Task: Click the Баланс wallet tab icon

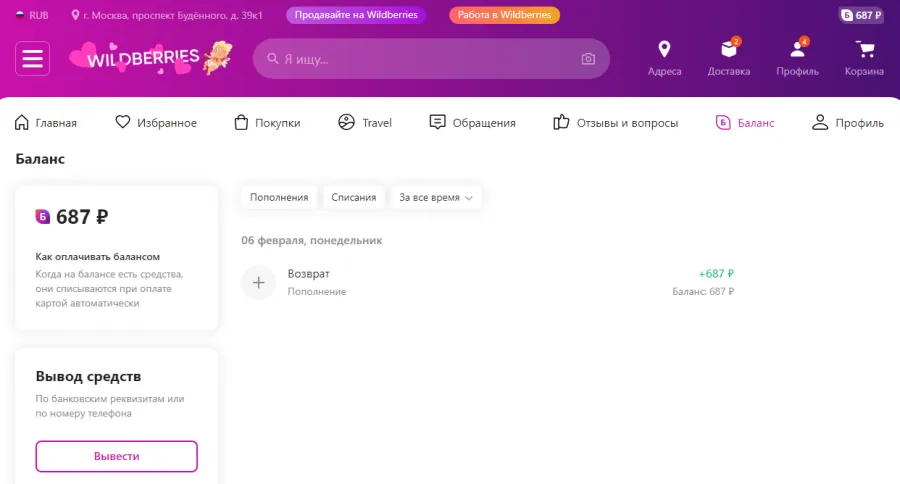Action: click(x=723, y=122)
